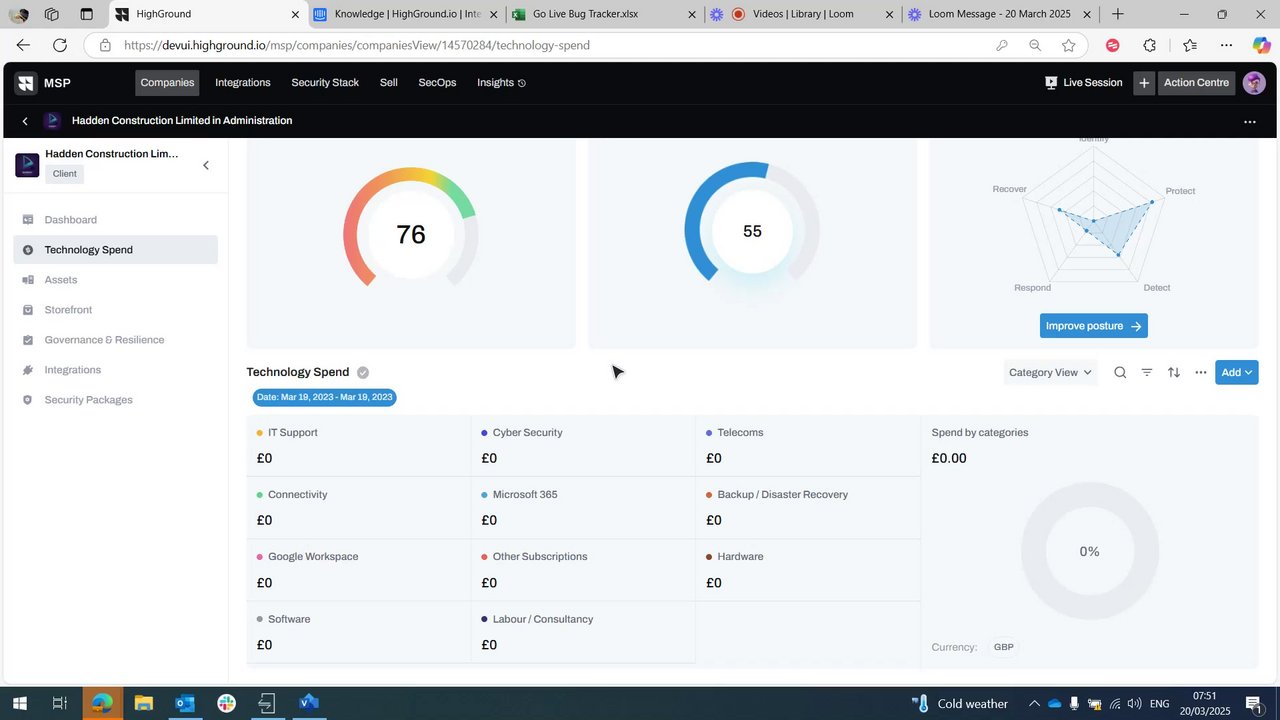Open the Companies nav tab

167,83
